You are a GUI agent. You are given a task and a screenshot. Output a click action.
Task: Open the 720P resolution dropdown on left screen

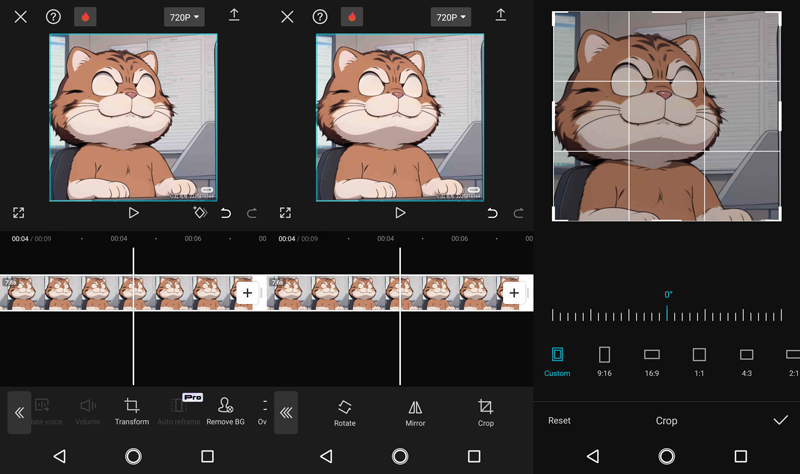pos(184,17)
